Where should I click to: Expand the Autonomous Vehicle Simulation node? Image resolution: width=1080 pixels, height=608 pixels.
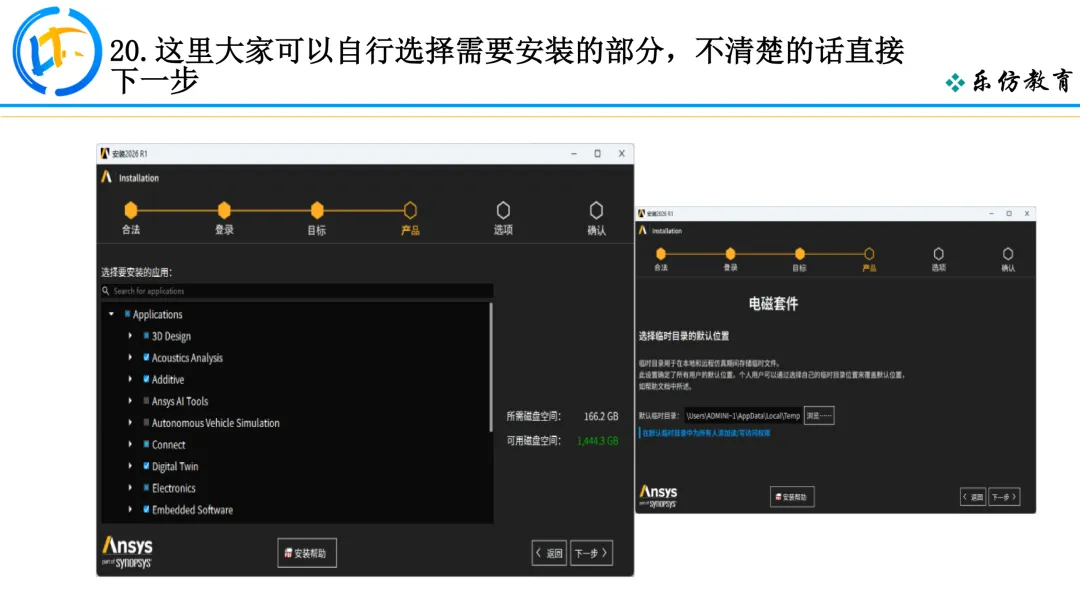(x=130, y=422)
